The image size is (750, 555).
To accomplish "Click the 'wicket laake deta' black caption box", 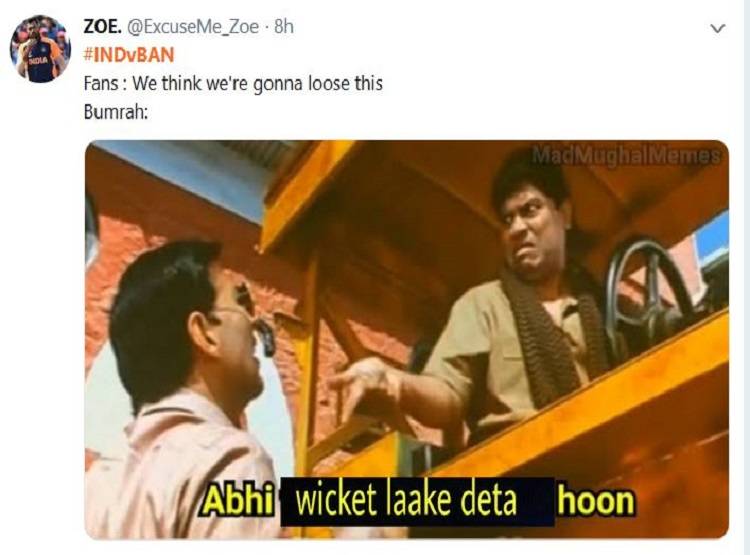I will [417, 501].
